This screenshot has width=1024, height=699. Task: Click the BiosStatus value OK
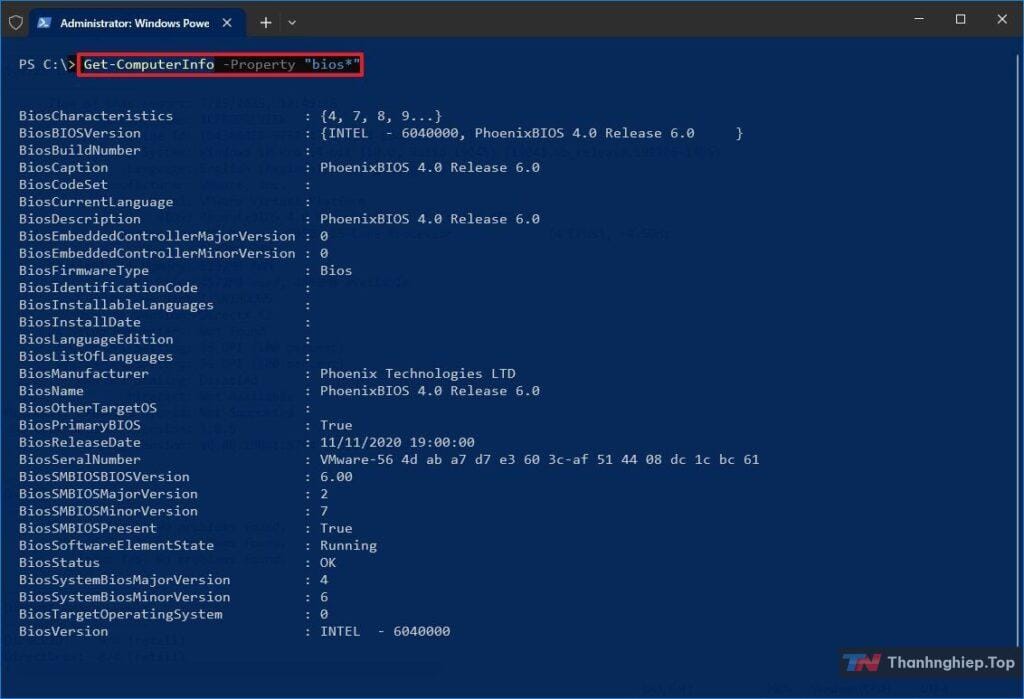(328, 562)
